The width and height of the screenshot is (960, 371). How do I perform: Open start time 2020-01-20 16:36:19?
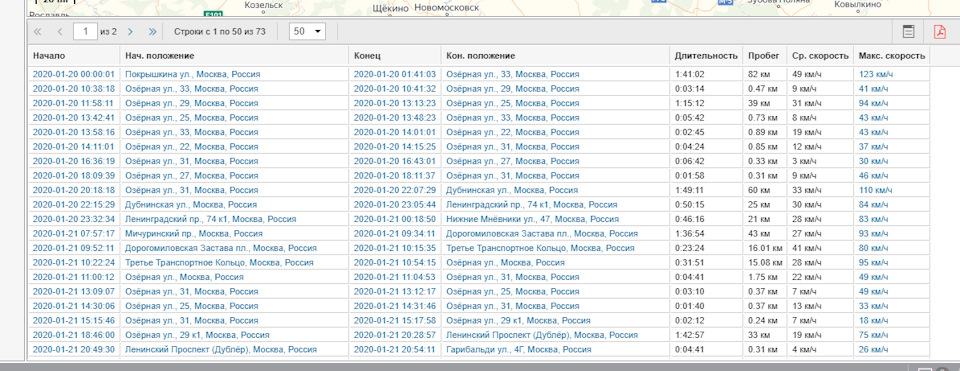pos(73,161)
